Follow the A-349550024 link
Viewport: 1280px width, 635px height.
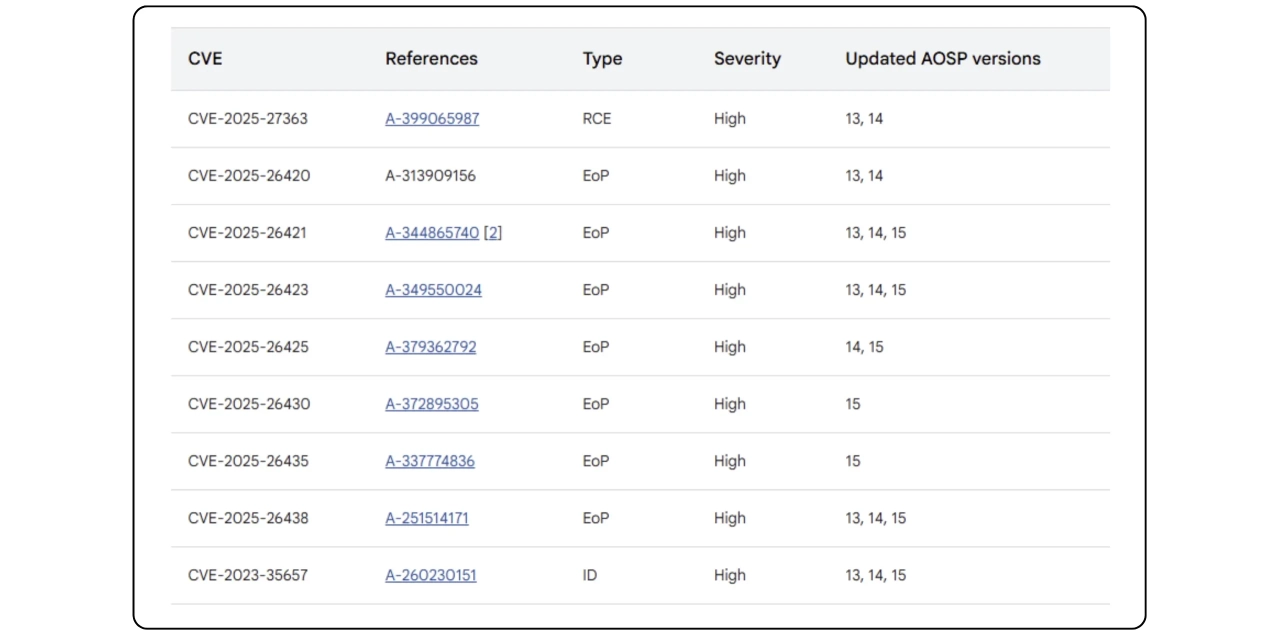(433, 290)
